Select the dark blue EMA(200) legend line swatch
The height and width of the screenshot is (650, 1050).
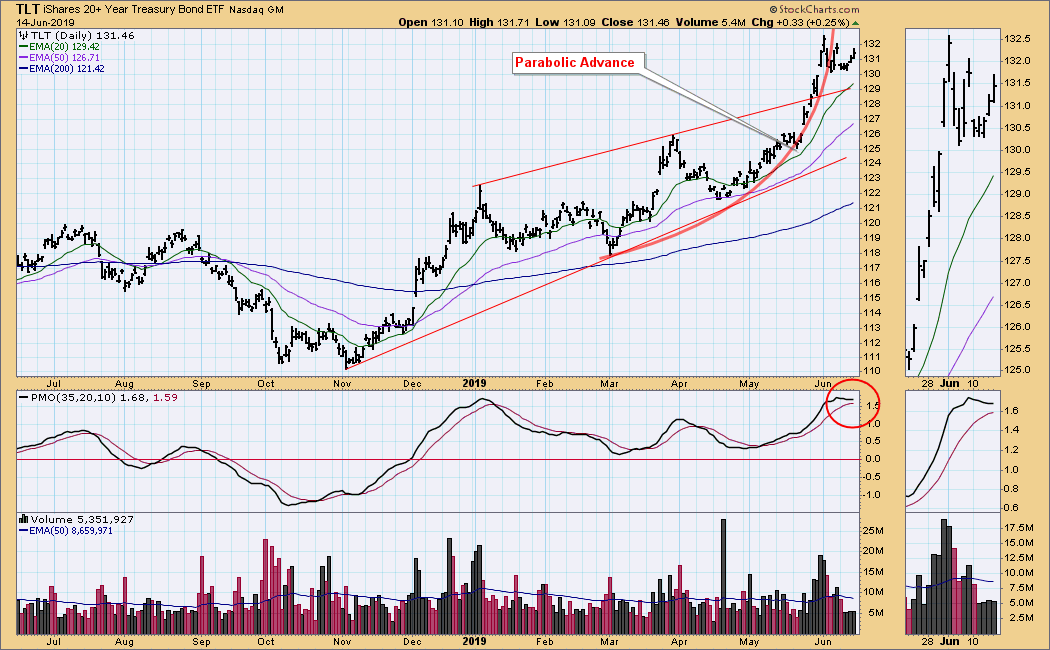coord(23,68)
